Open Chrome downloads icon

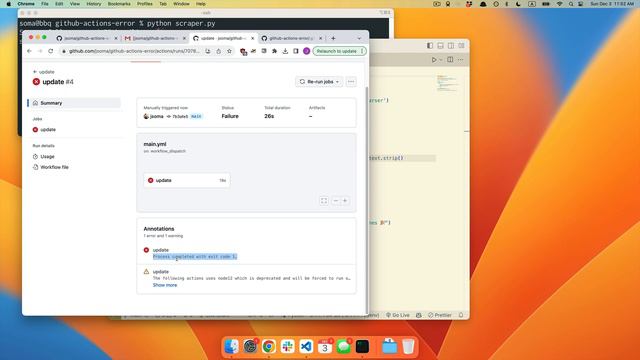click(x=285, y=51)
